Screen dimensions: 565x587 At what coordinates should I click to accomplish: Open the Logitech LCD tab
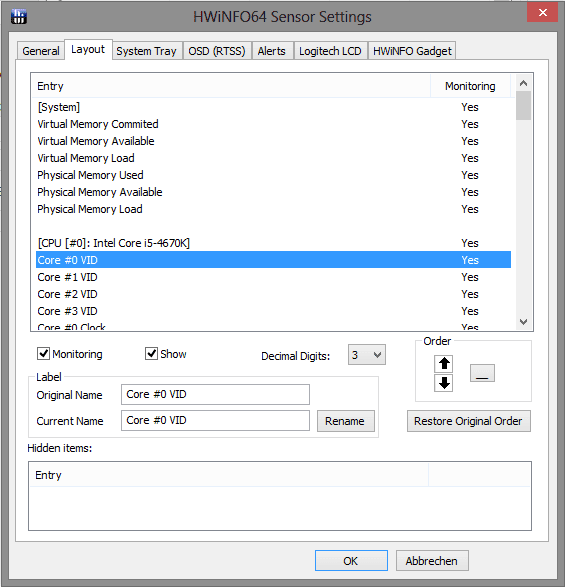(330, 51)
